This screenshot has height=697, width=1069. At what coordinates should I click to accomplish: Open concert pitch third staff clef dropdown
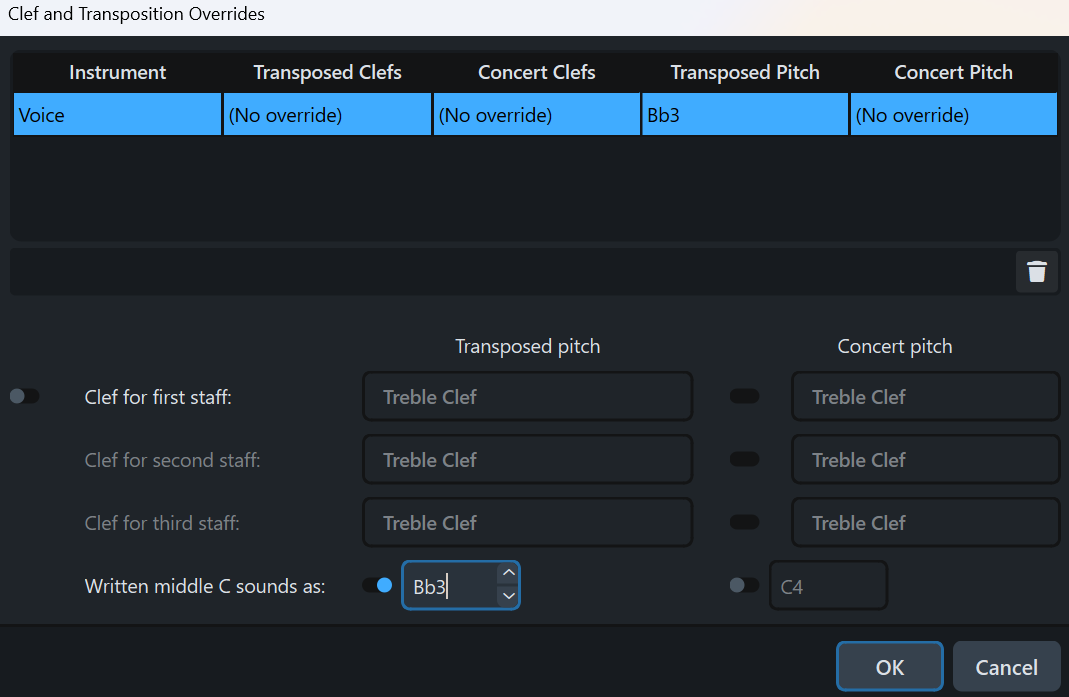[925, 522]
